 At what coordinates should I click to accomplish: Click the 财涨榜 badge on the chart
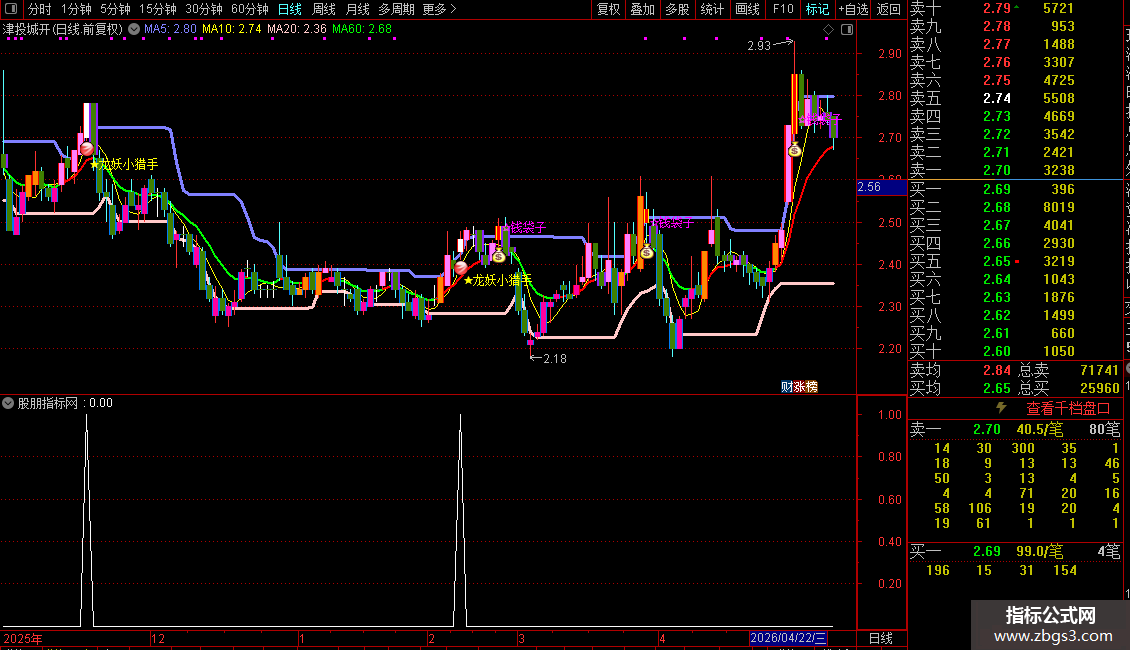(x=799, y=387)
